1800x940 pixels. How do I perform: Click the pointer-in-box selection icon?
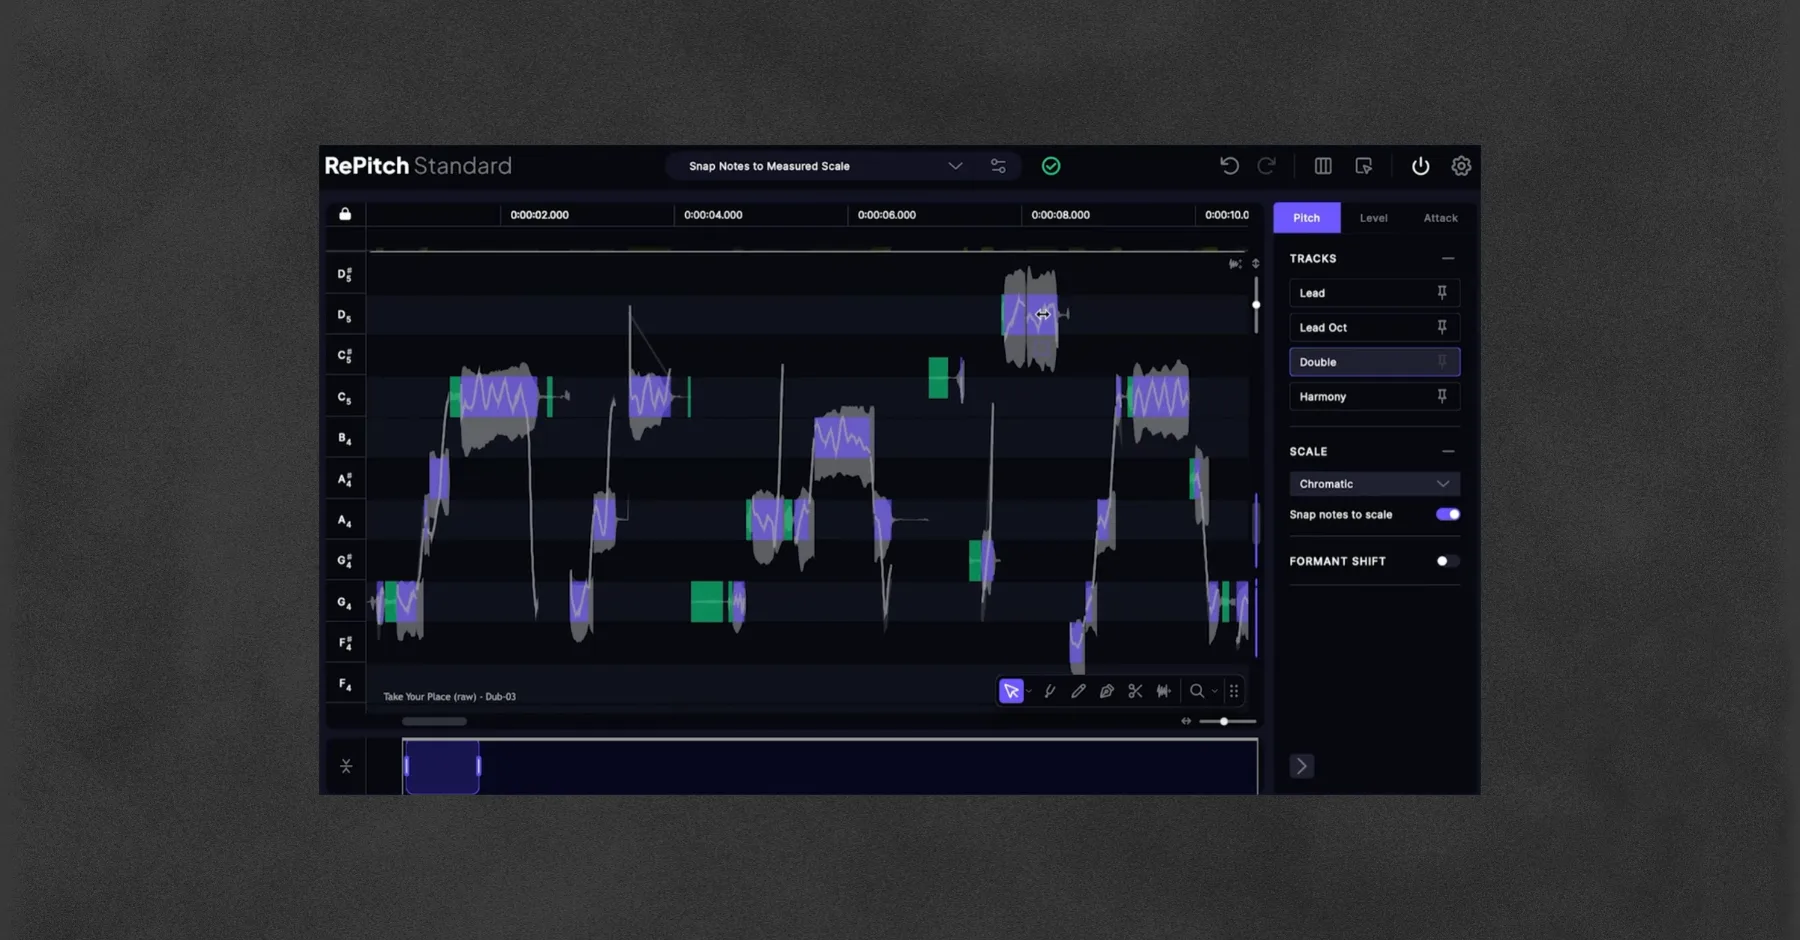coord(1364,166)
